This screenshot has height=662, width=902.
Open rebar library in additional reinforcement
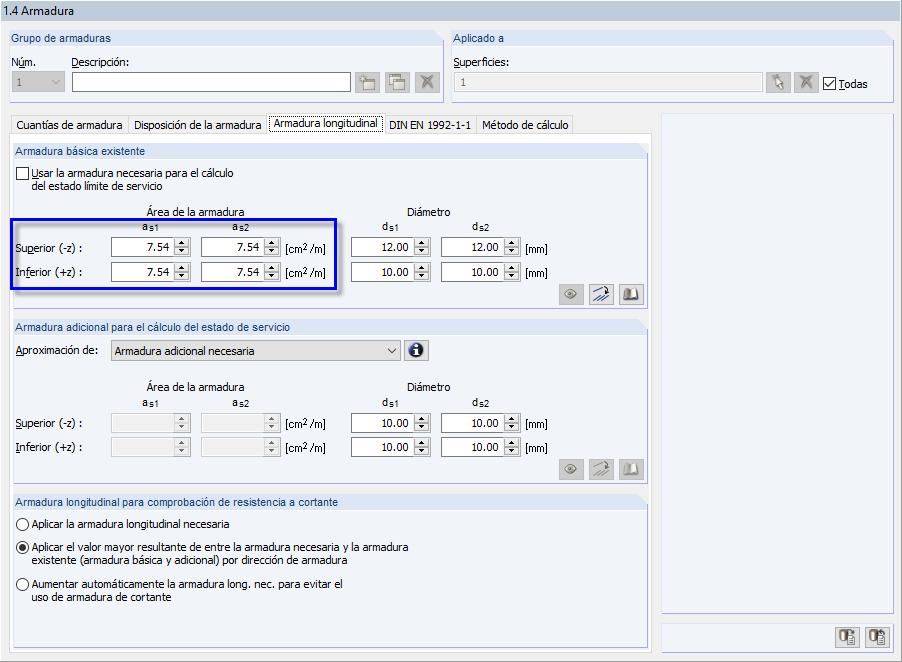click(631, 469)
